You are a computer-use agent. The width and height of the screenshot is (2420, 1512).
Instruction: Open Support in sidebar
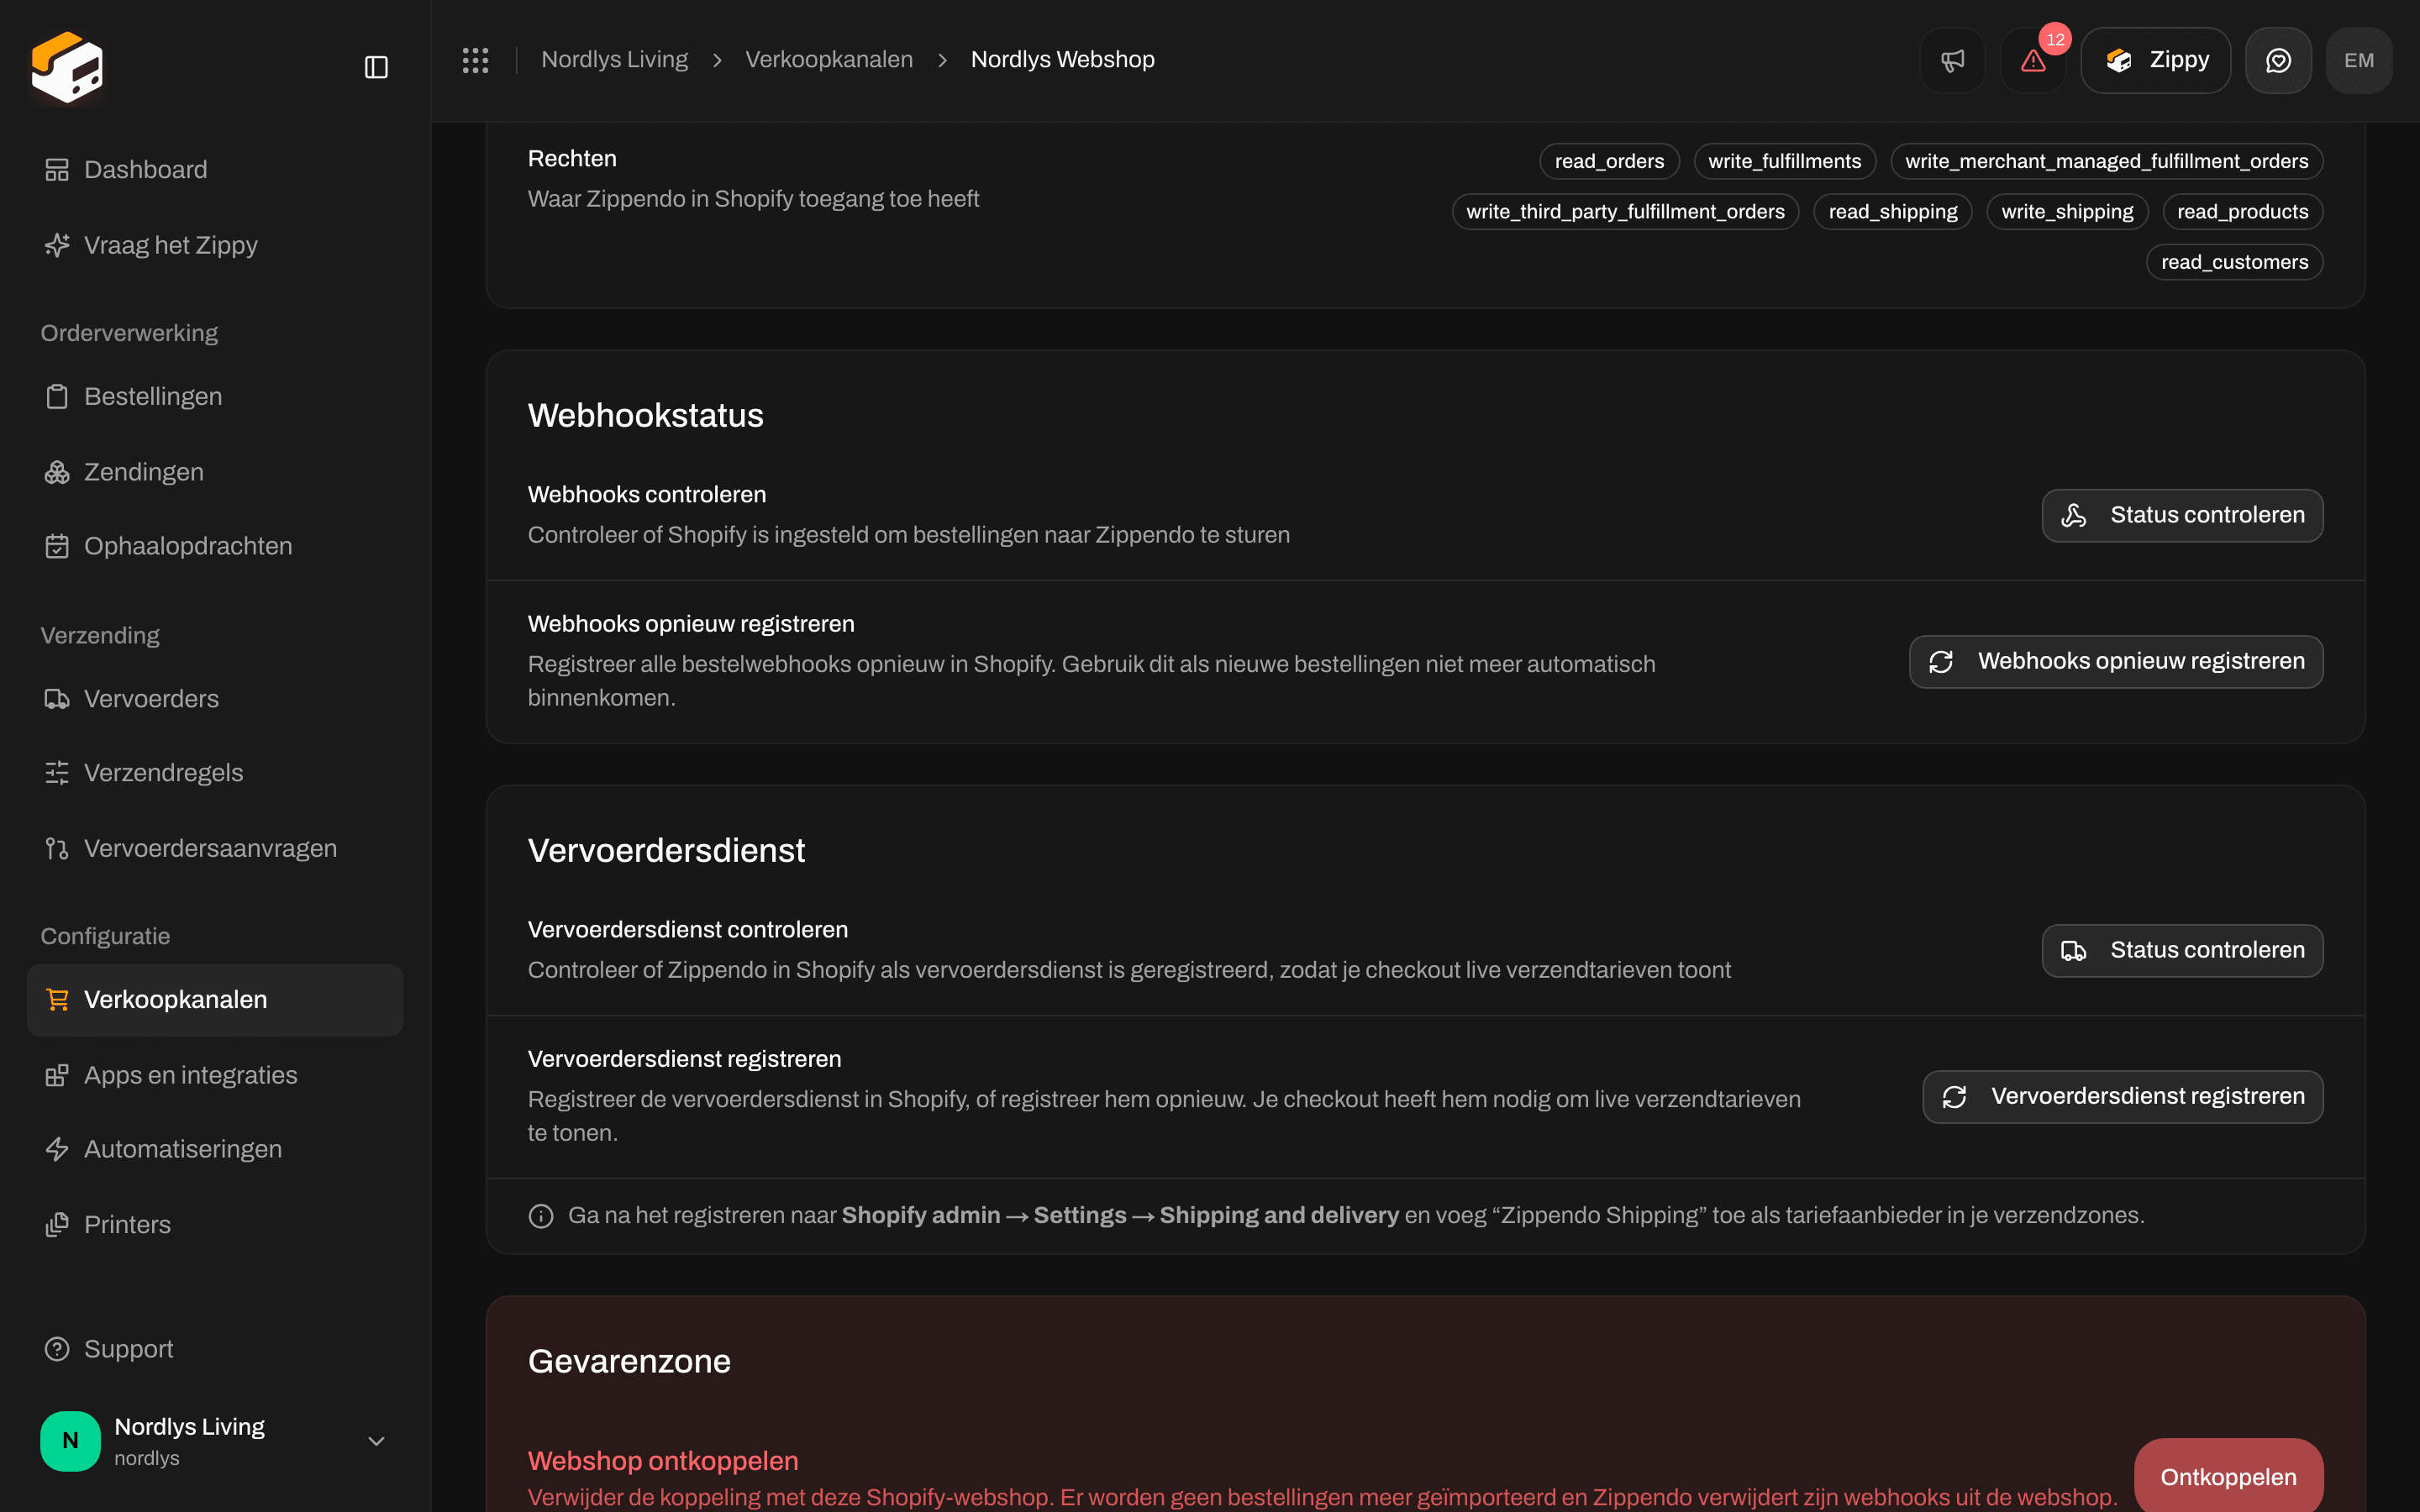pyautogui.click(x=215, y=1349)
